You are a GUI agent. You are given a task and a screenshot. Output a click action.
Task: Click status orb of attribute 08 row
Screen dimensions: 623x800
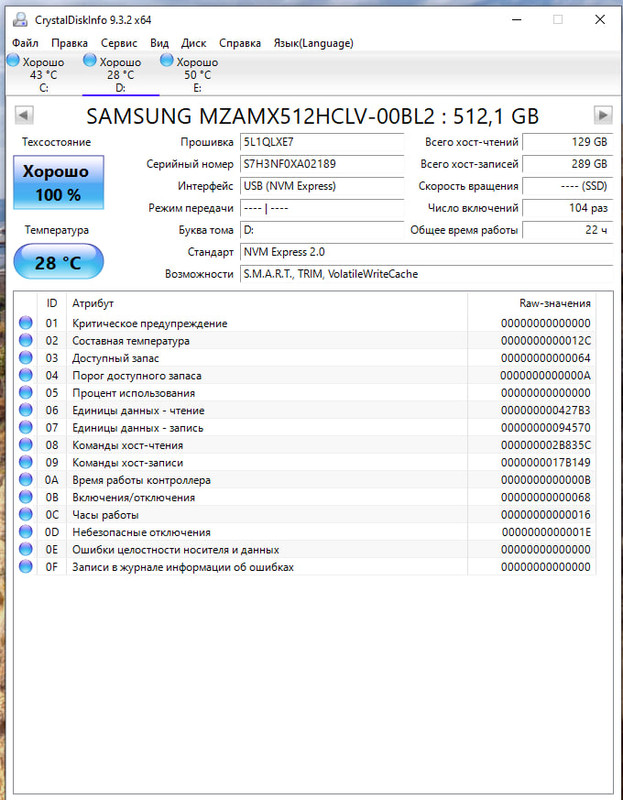(x=26, y=445)
